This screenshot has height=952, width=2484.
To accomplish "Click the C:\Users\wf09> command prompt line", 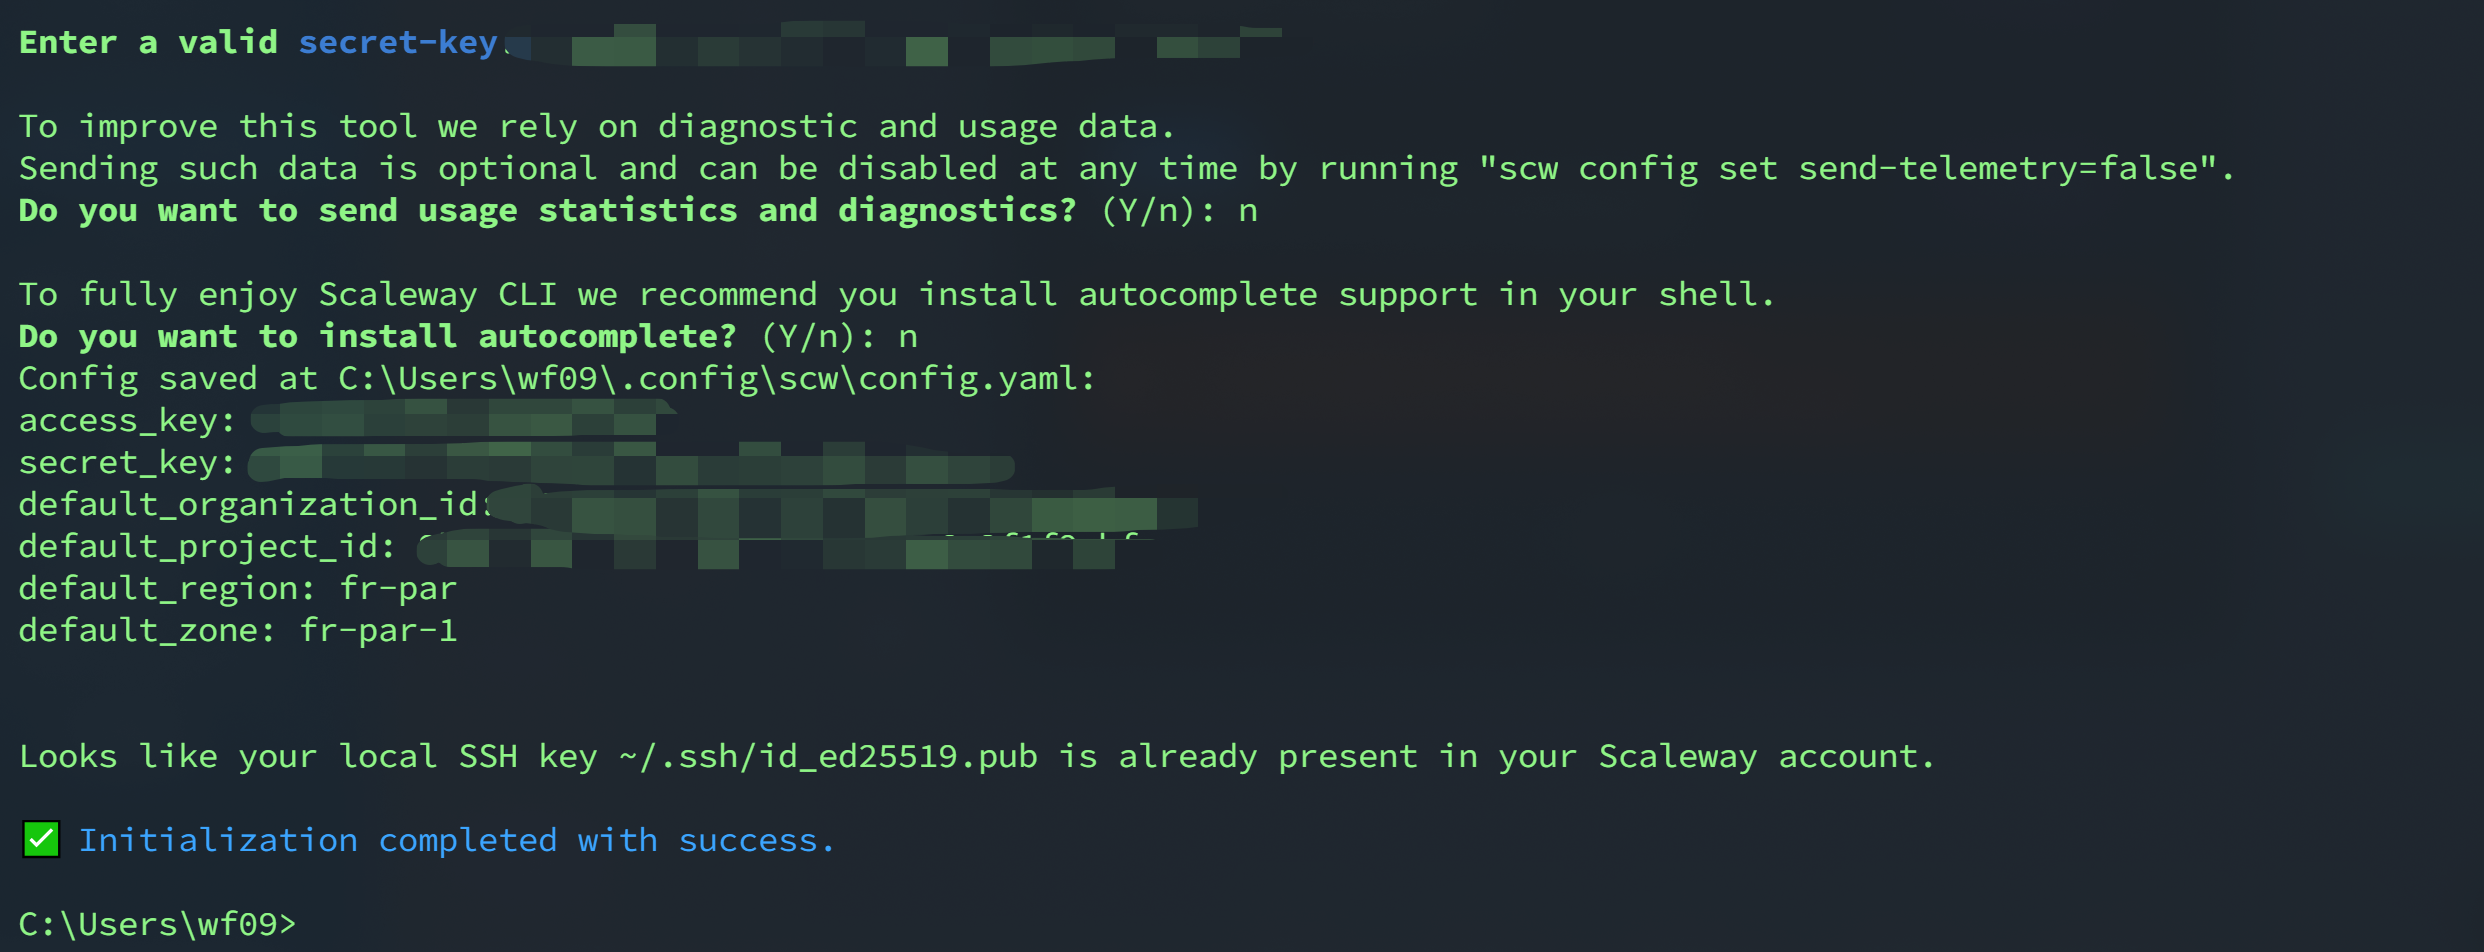I will click(158, 924).
